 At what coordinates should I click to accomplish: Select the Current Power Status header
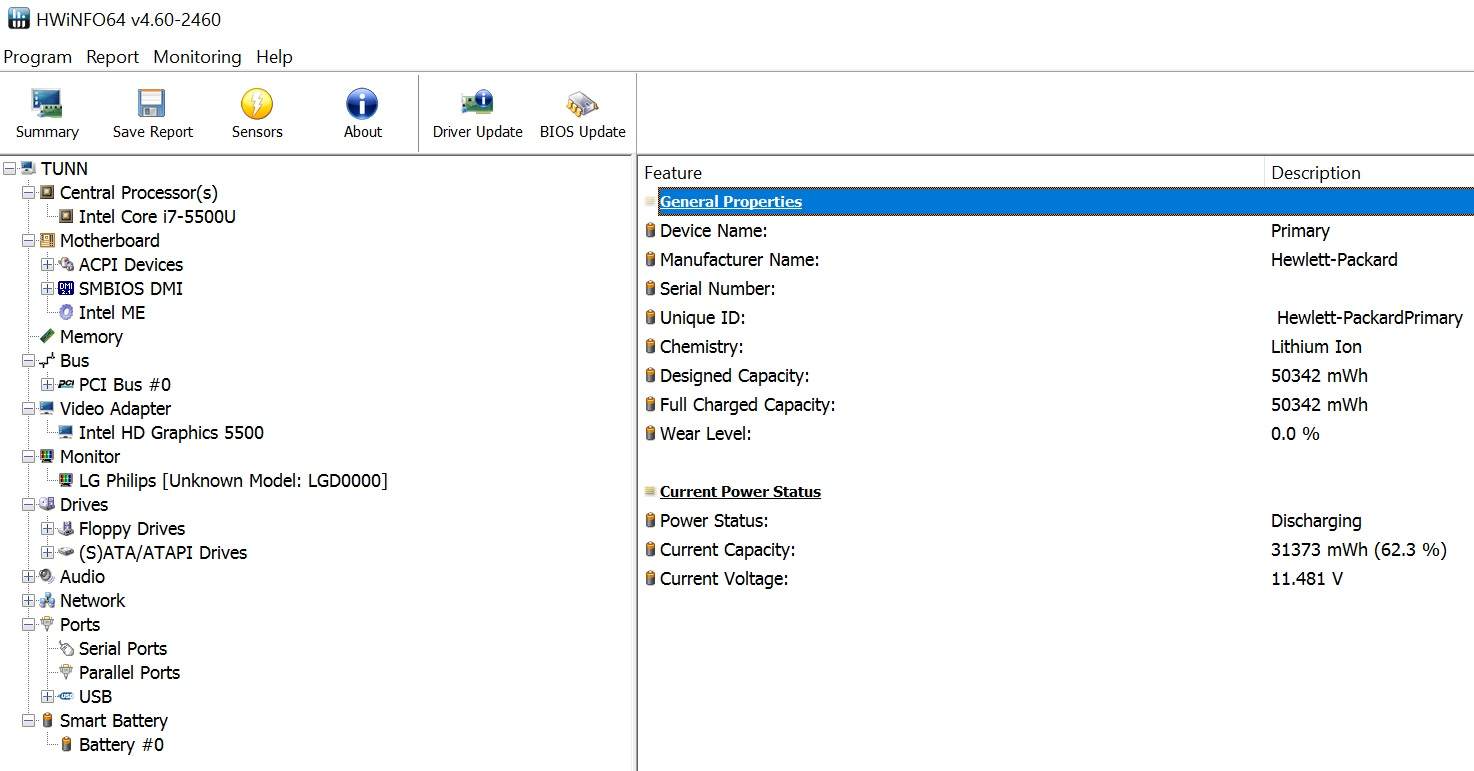(740, 491)
